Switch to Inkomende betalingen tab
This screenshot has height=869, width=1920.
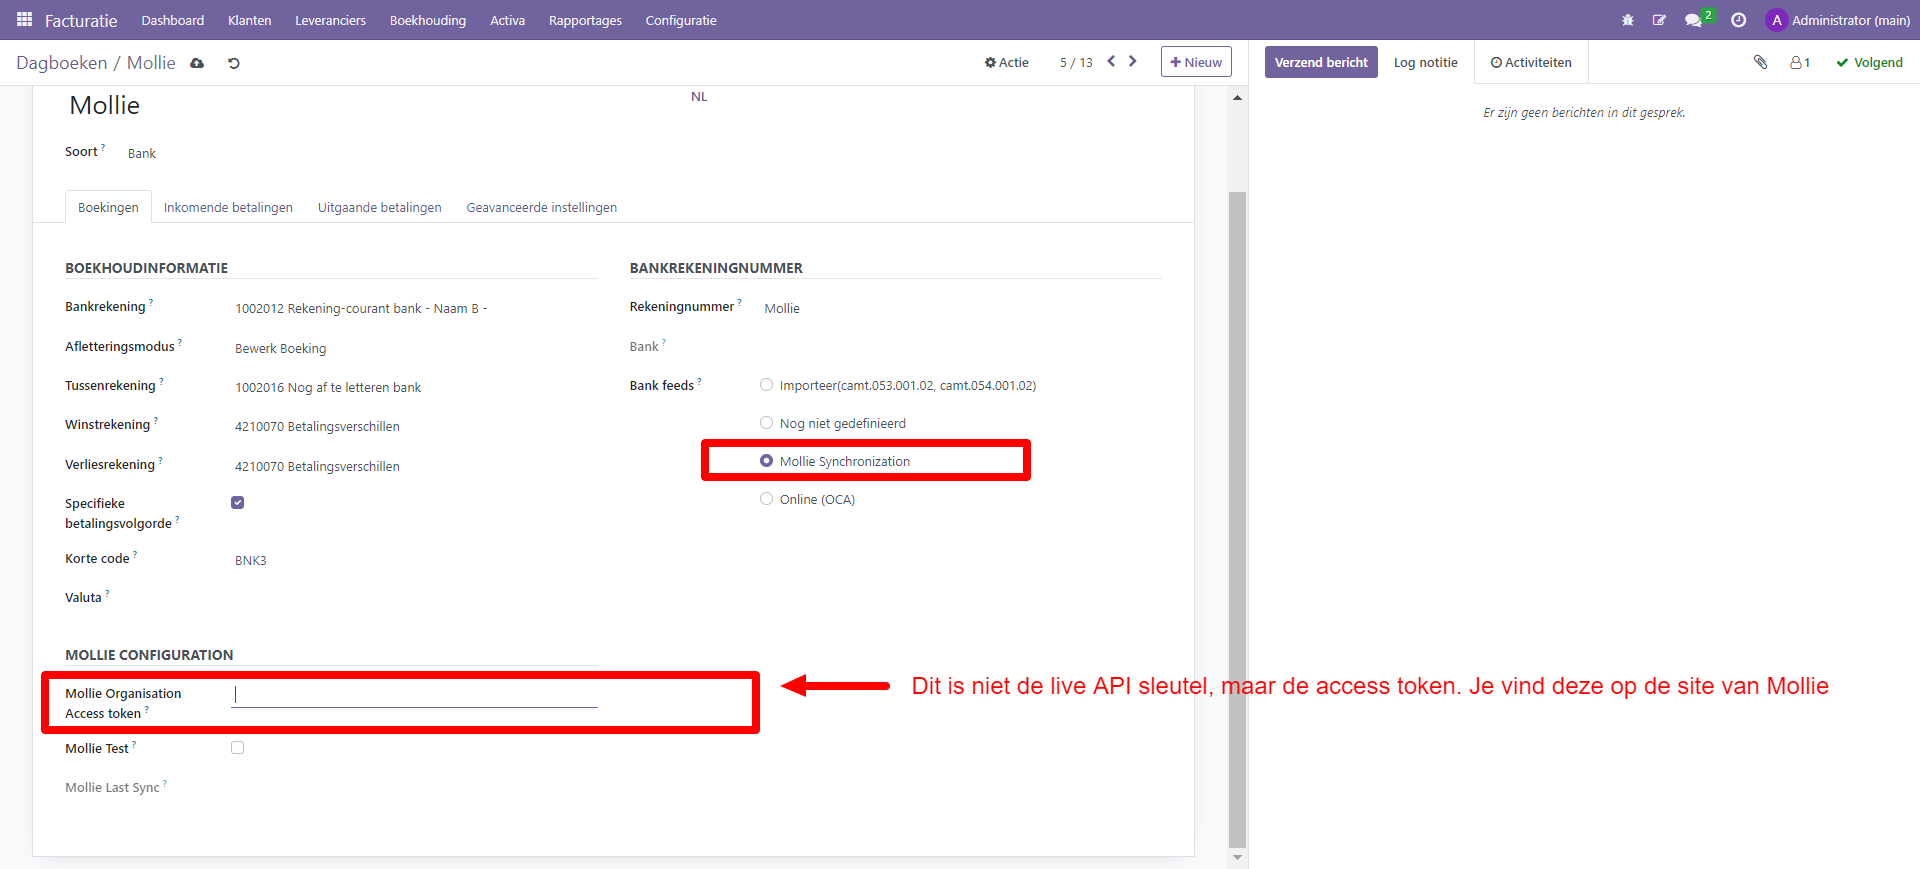click(228, 207)
